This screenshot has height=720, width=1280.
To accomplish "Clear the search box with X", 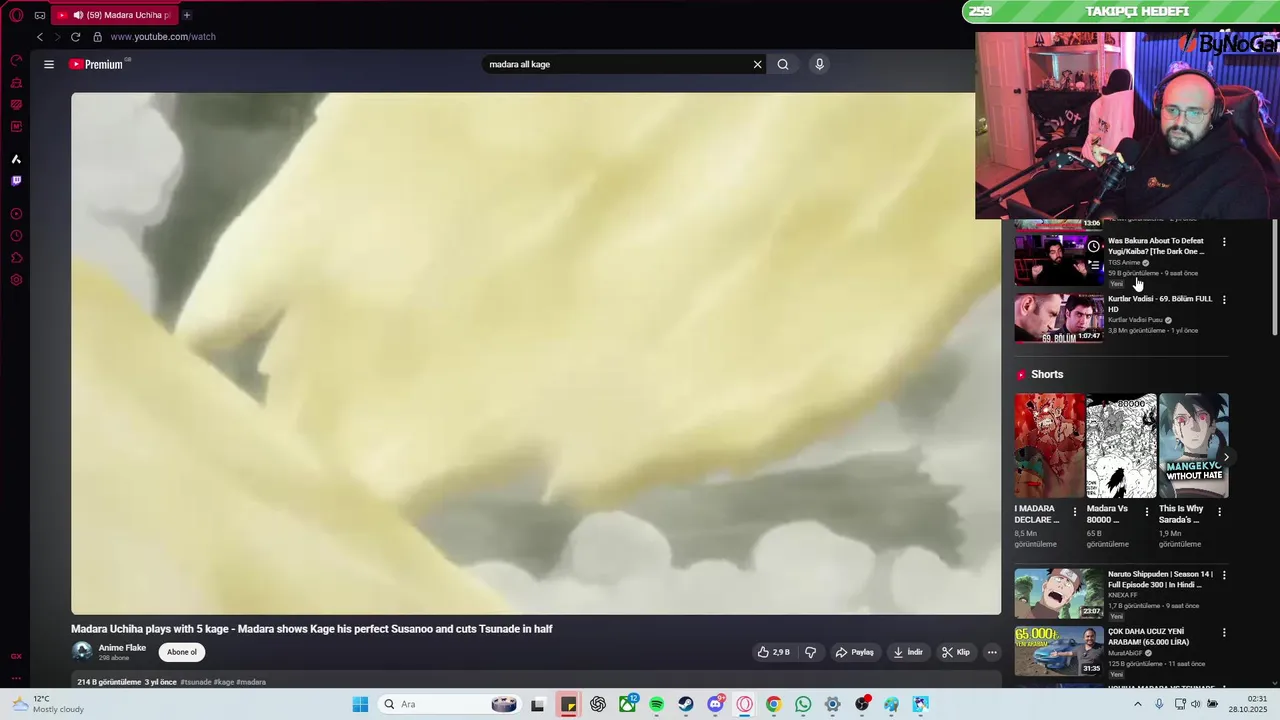I will point(757,64).
